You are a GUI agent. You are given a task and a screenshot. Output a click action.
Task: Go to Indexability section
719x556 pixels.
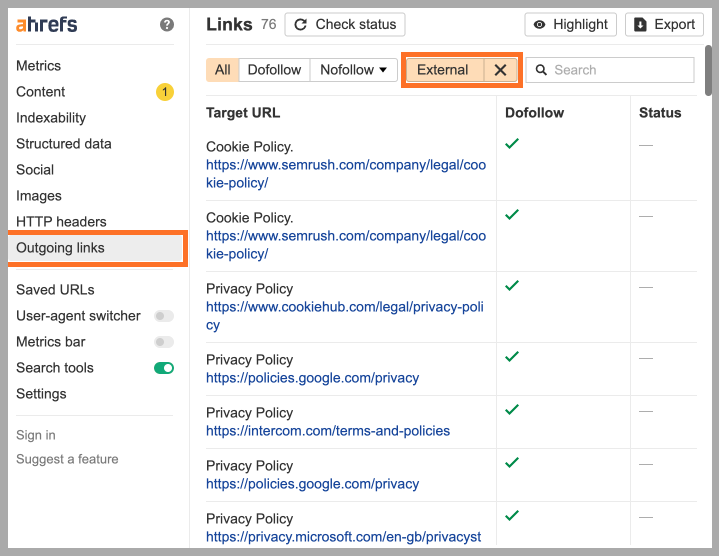[x=51, y=118]
